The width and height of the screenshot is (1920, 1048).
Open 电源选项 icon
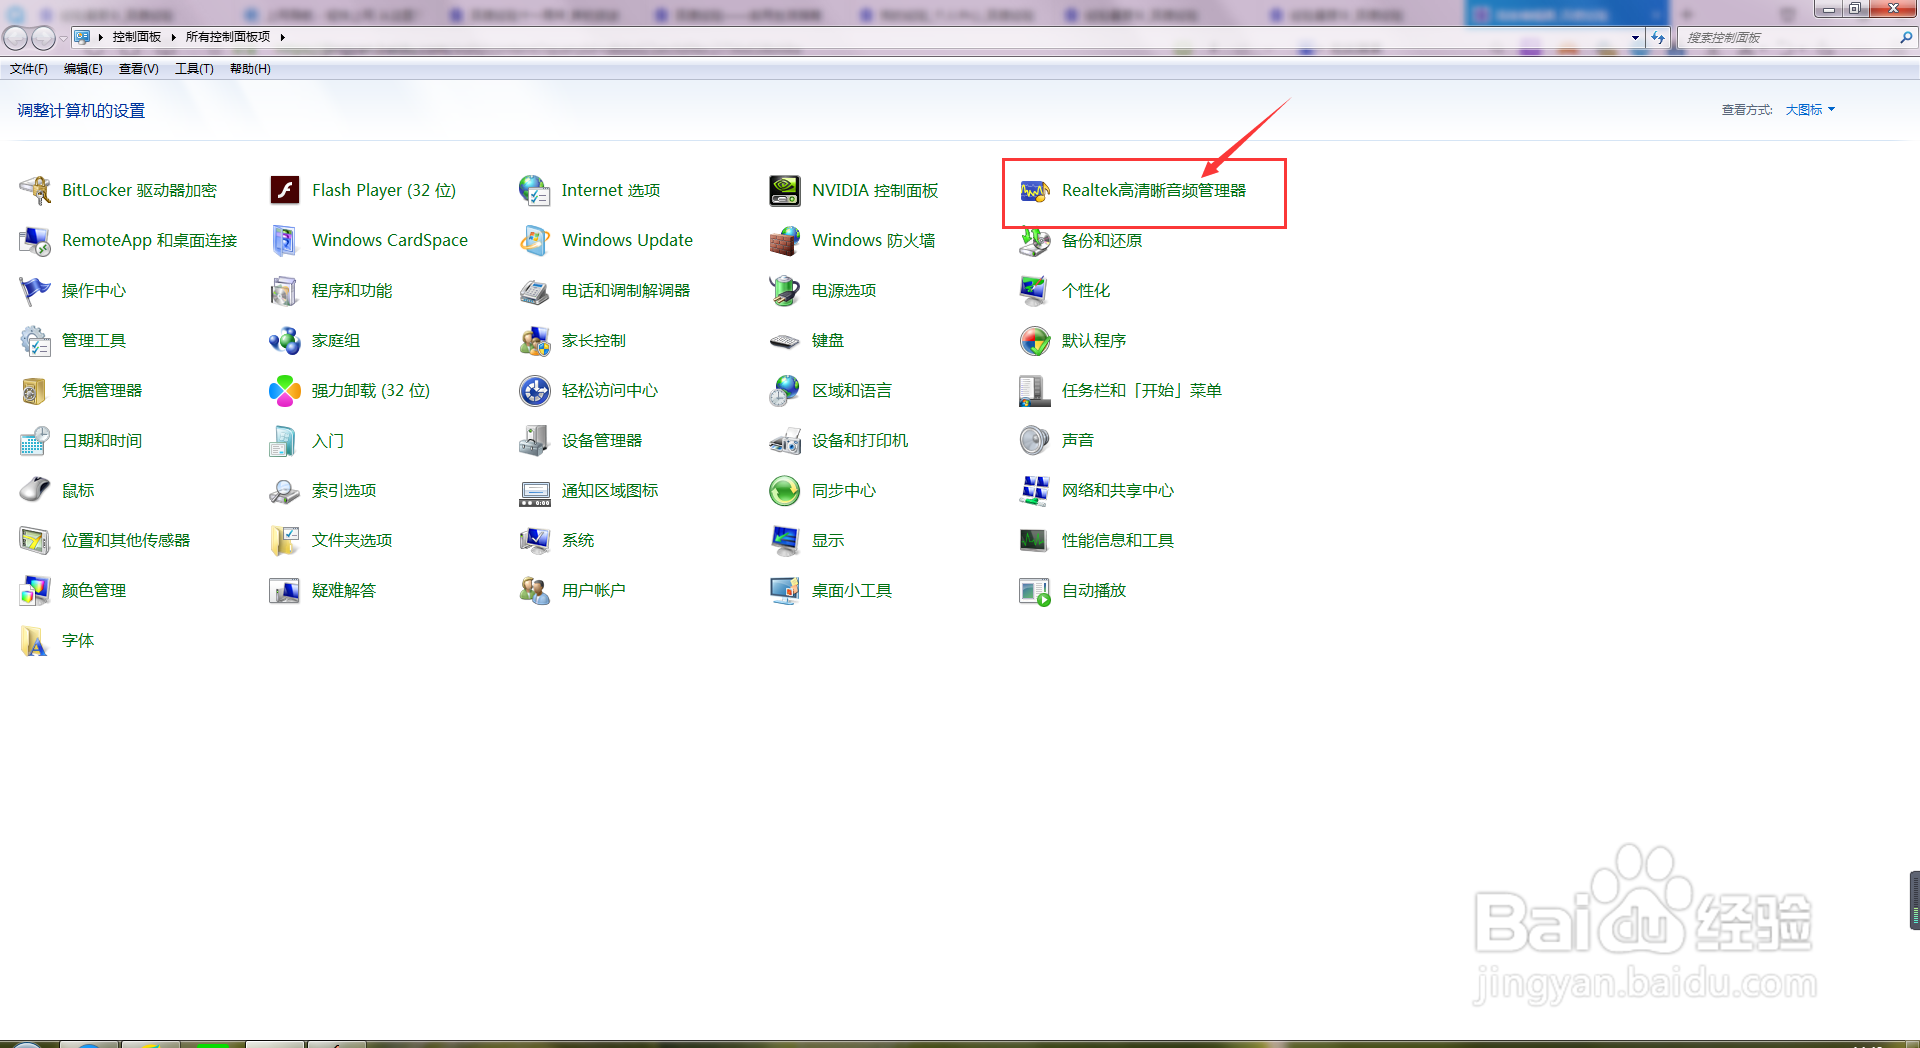point(785,290)
